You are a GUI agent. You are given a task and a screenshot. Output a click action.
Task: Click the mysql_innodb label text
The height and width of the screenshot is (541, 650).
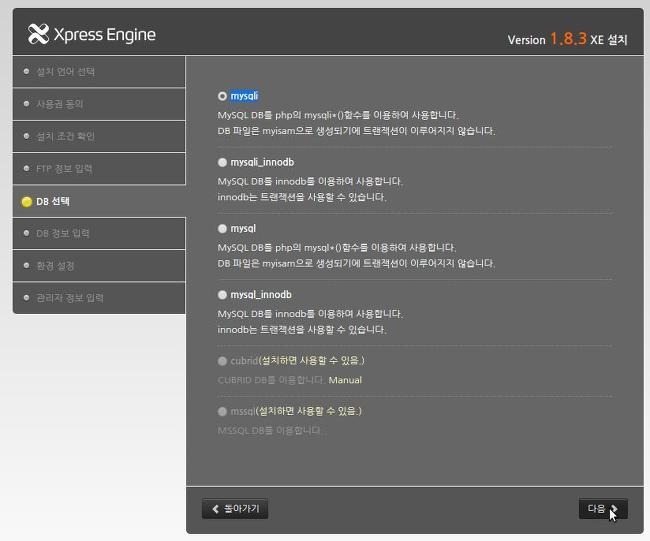tap(261, 295)
